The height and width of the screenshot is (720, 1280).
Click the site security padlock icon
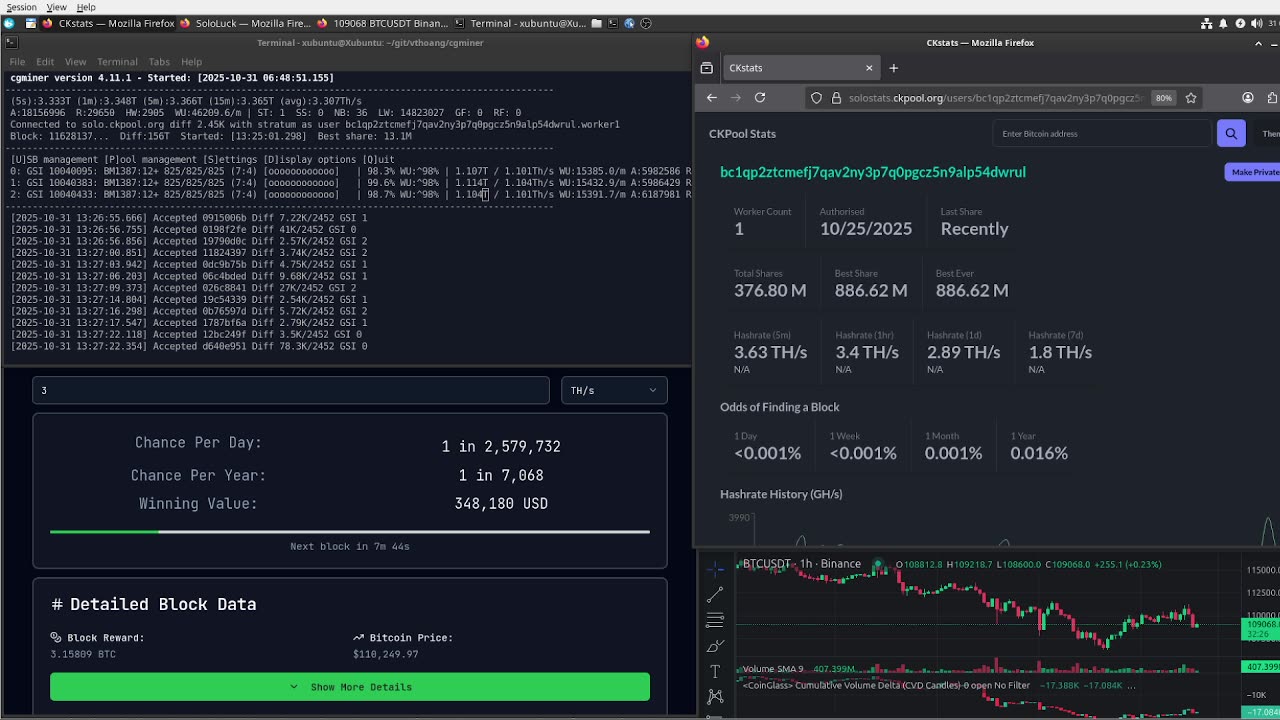point(835,98)
